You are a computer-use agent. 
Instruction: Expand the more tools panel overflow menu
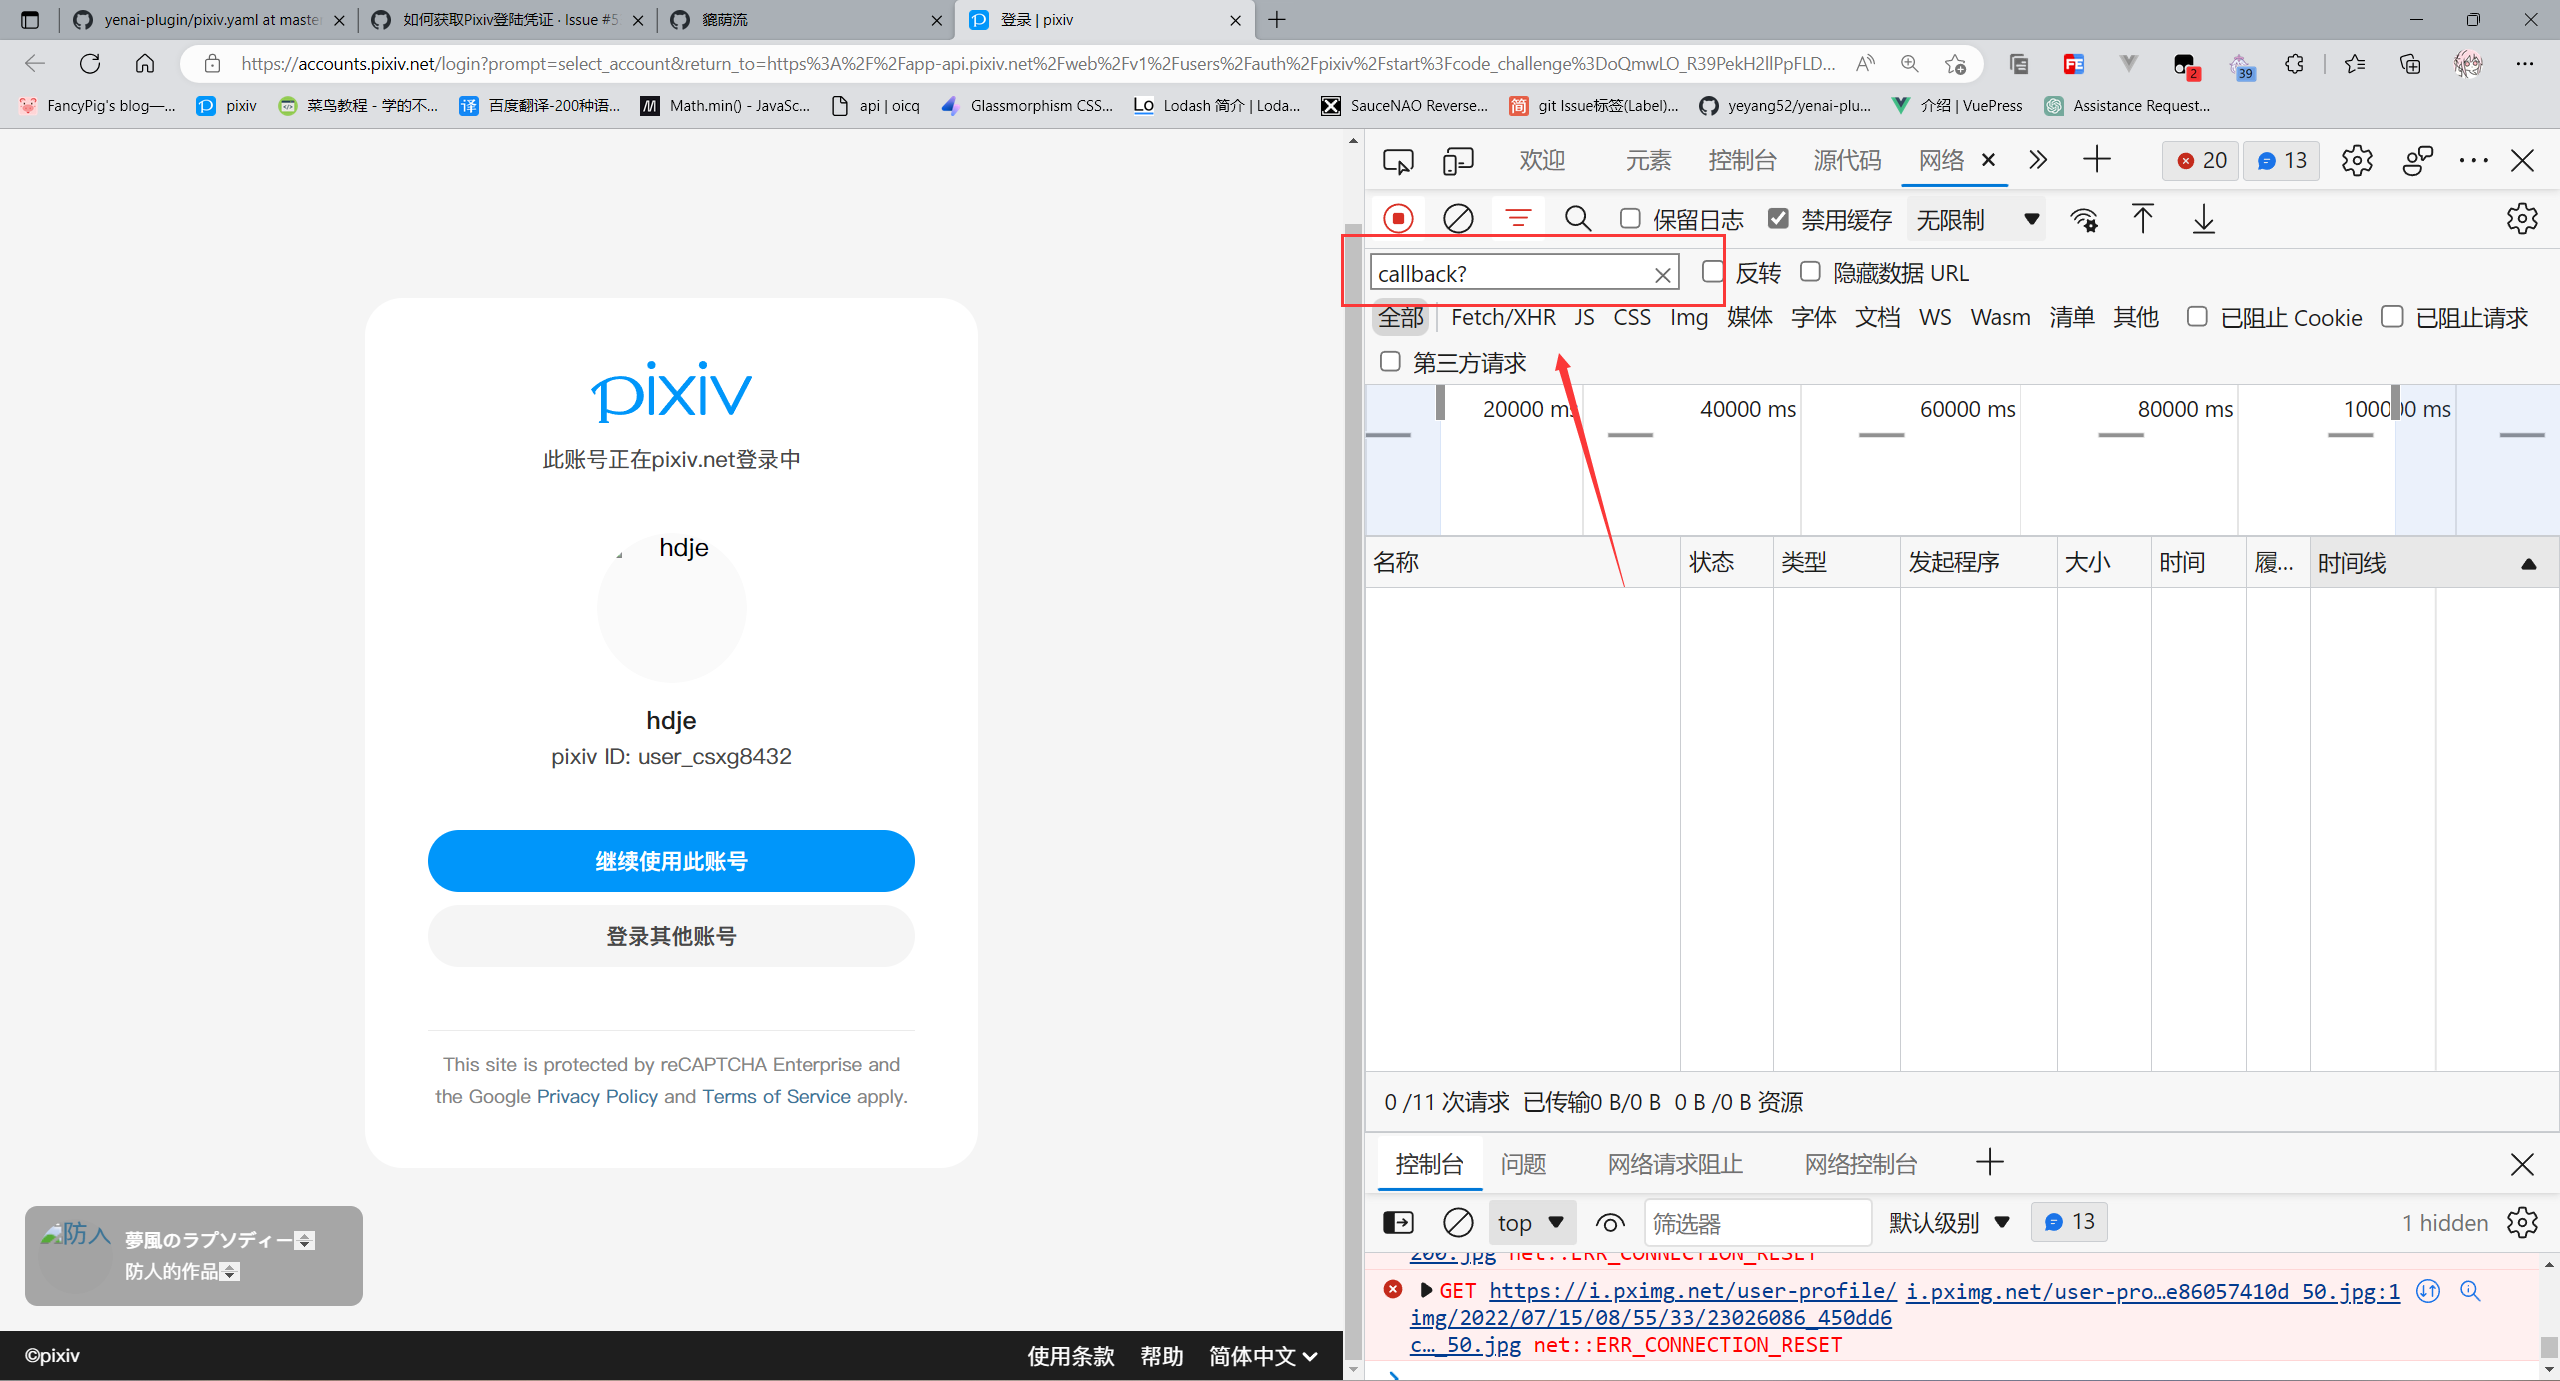[2038, 160]
